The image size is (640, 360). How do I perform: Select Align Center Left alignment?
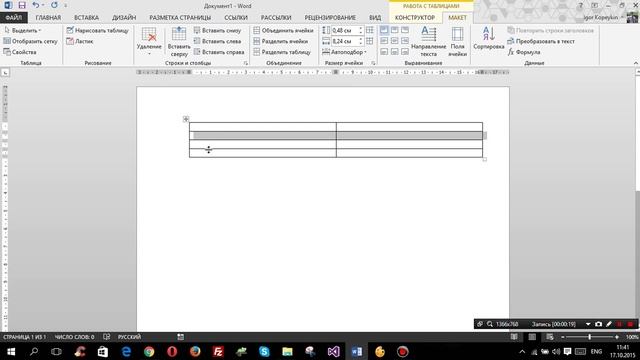384,41
